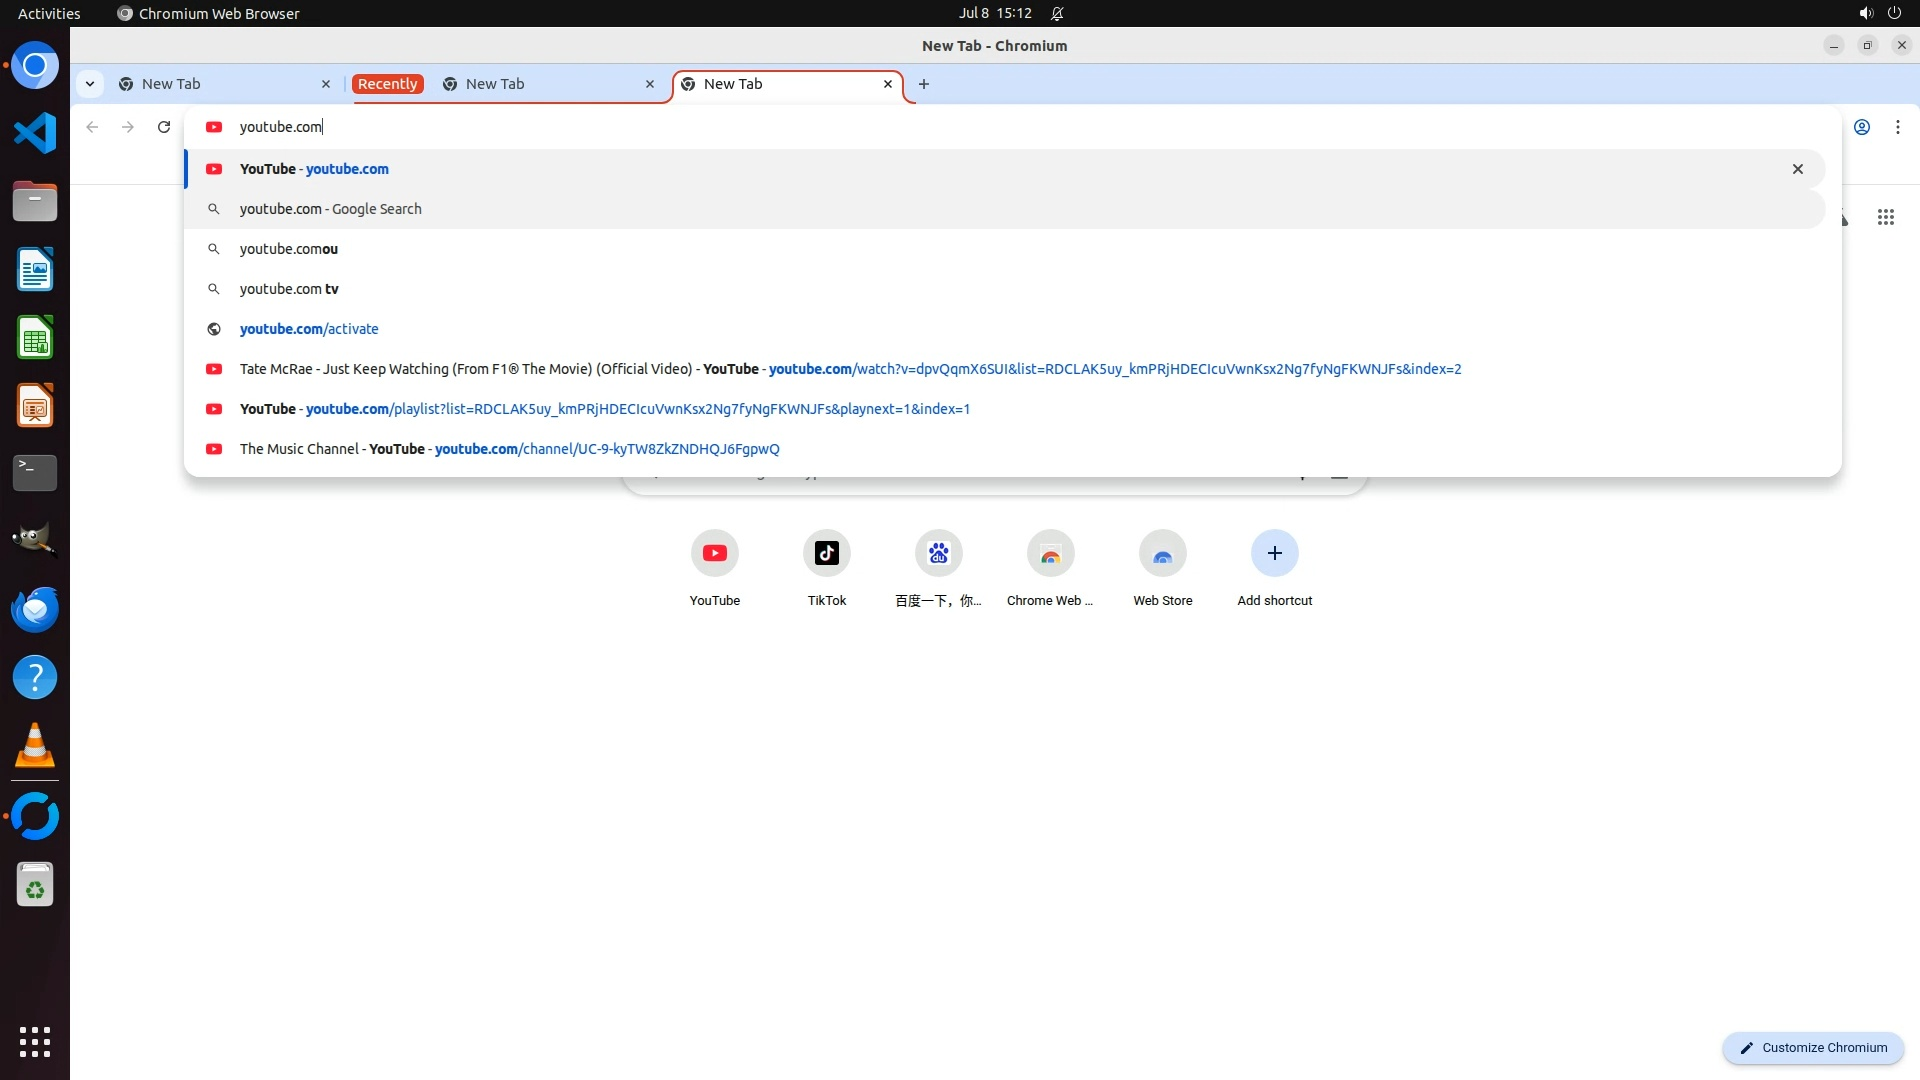Screen dimensions: 1920x1080
Task: Open the Web Store shortcut
Action: coord(1162,553)
